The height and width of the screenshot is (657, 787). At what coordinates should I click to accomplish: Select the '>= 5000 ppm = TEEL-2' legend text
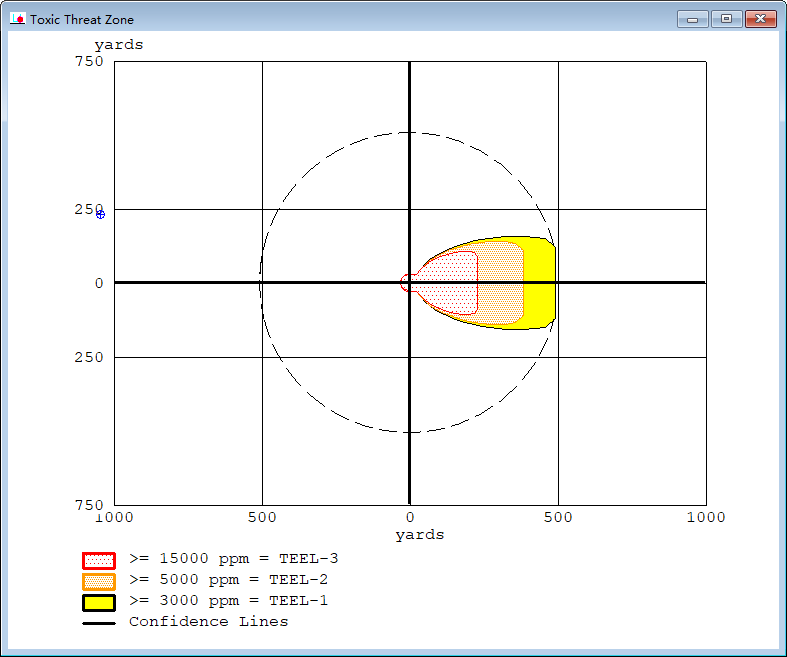pyautogui.click(x=229, y=580)
